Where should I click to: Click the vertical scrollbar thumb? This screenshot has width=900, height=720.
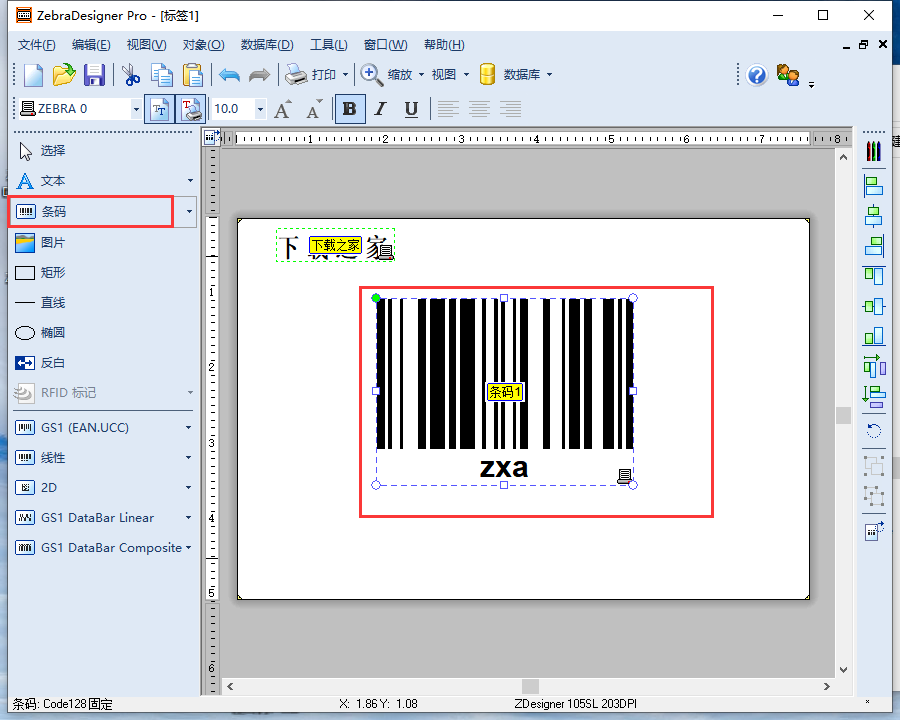tap(843, 415)
